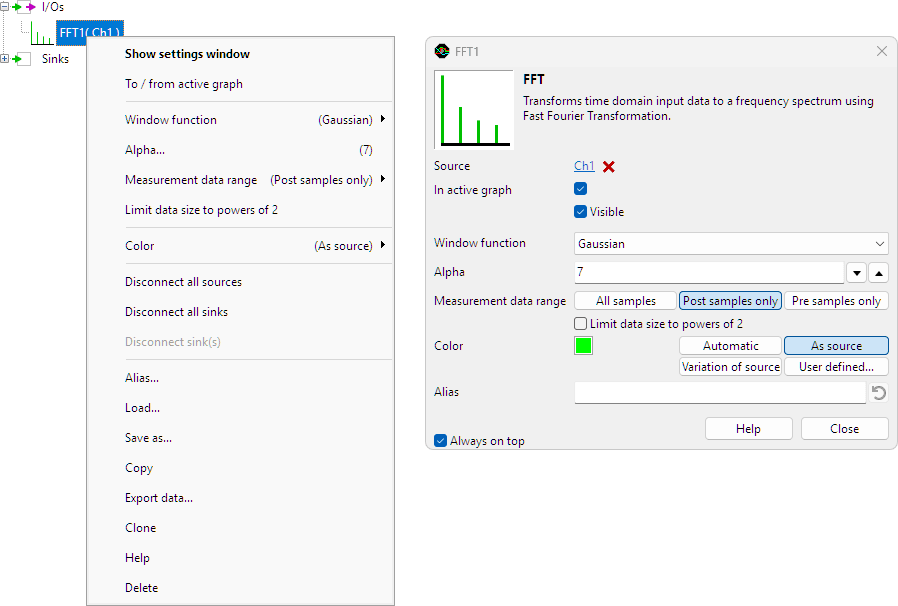Viewport: 898px width, 606px height.
Task: Click the Ch1 source link
Action: click(x=584, y=166)
